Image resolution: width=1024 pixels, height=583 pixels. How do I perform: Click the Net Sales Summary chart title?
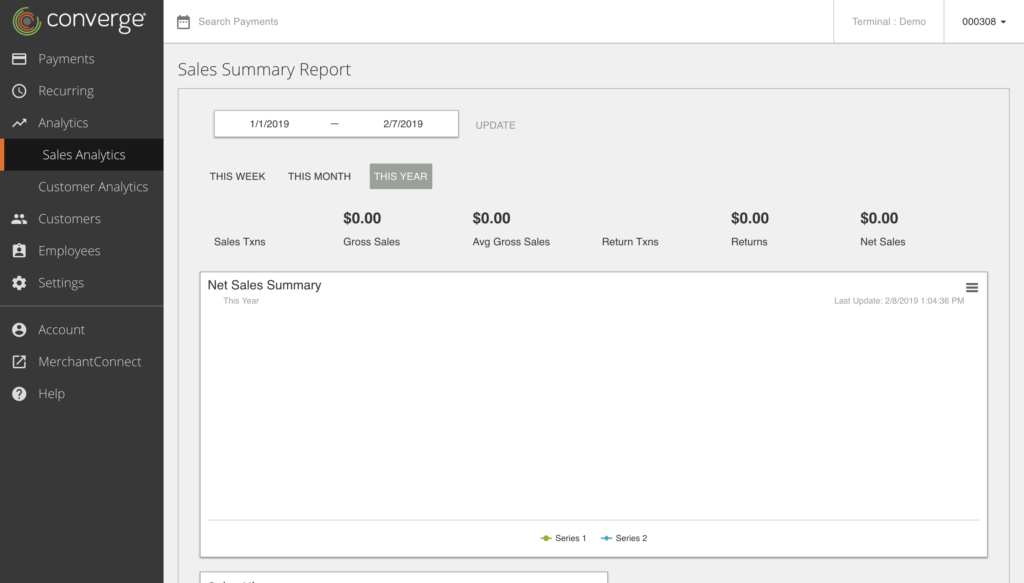tap(264, 285)
